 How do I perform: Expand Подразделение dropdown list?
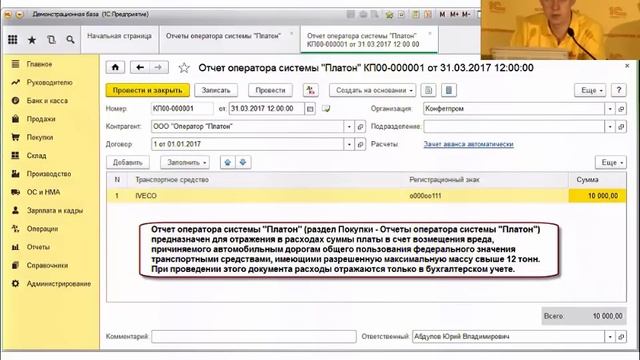click(610, 127)
